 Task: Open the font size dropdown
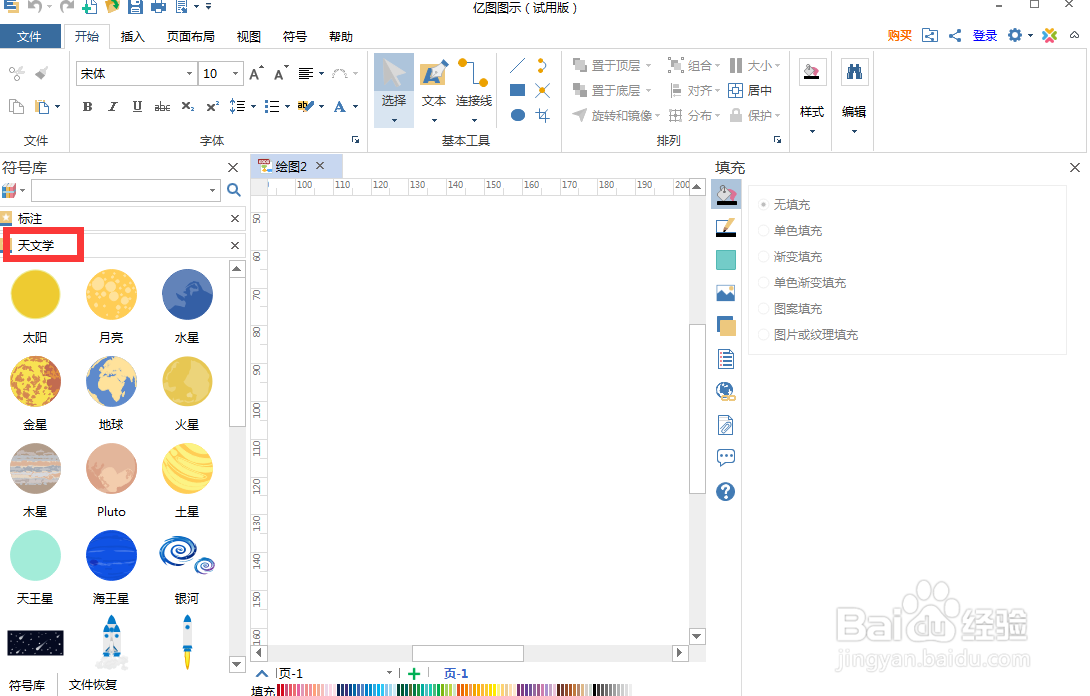pyautogui.click(x=236, y=74)
